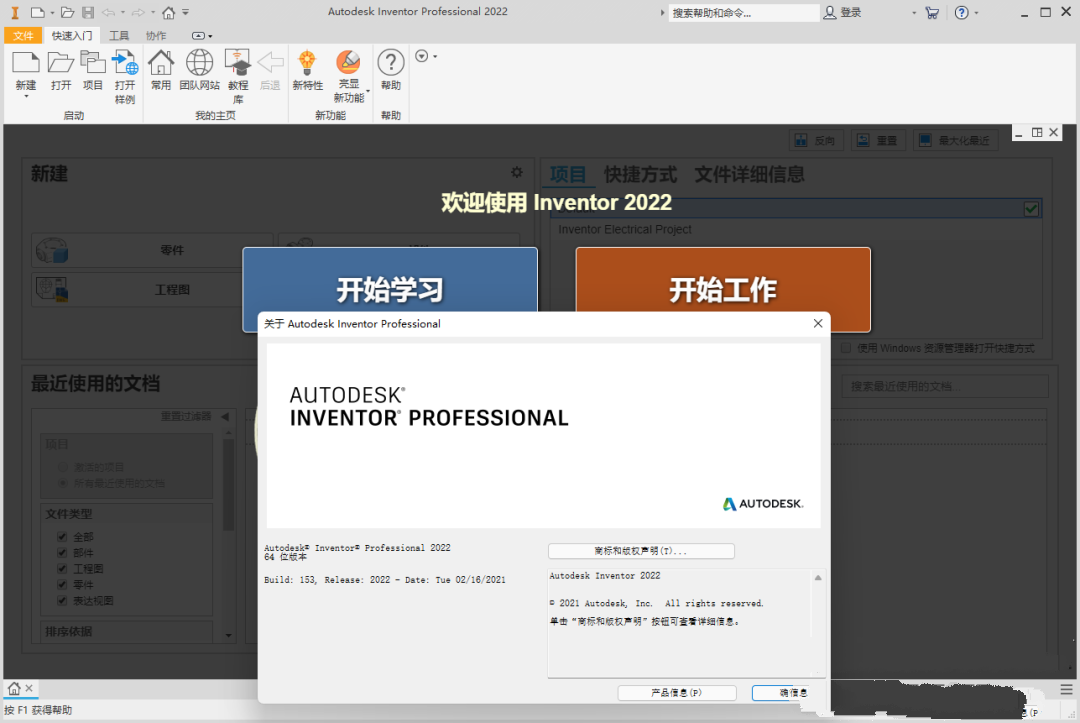
Task: Click the home tab icon at bottom left
Action: pos(14,689)
